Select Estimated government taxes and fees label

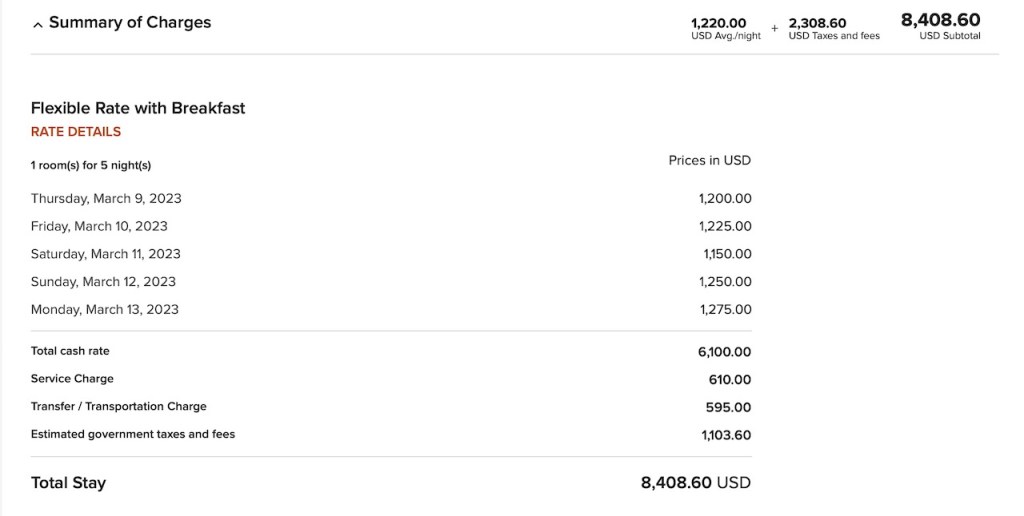pos(133,434)
